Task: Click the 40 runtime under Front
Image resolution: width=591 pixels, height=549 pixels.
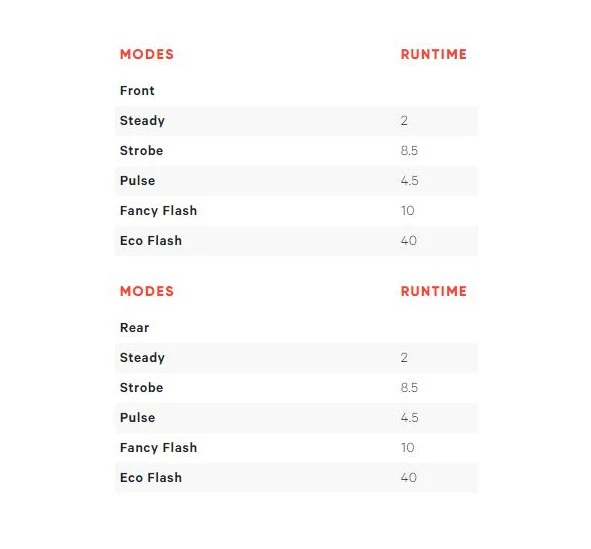Action: [409, 240]
